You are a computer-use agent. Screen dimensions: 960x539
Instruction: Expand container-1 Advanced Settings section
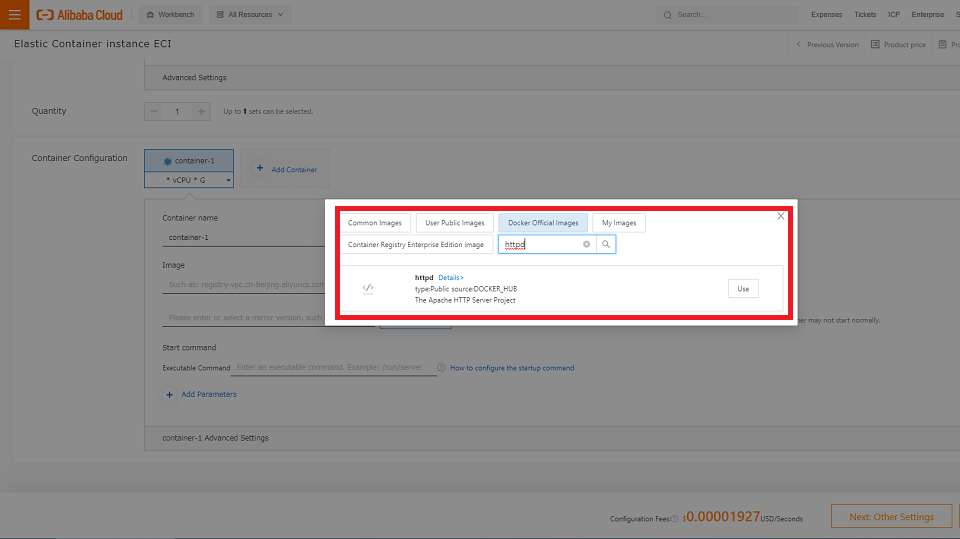click(215, 438)
